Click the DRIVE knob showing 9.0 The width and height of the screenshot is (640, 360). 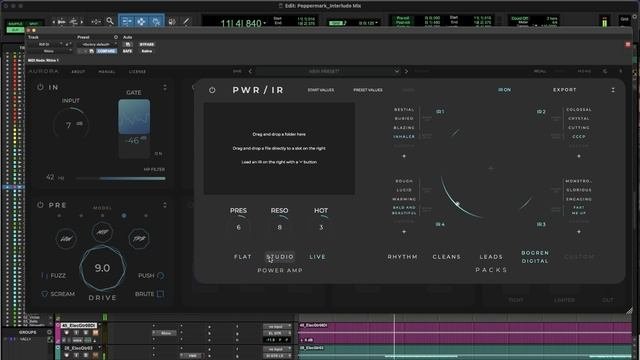[x=102, y=268]
